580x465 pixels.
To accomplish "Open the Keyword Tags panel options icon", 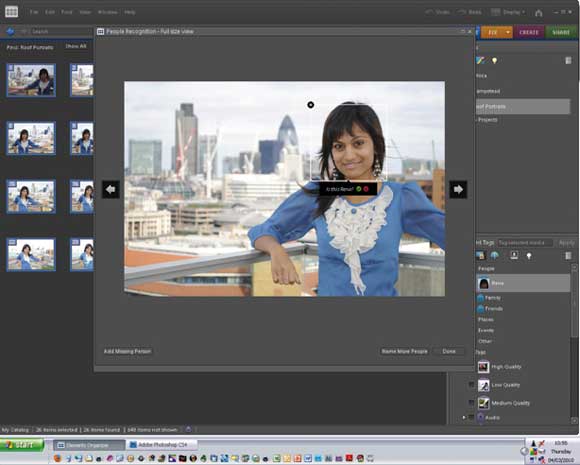I will [569, 255].
